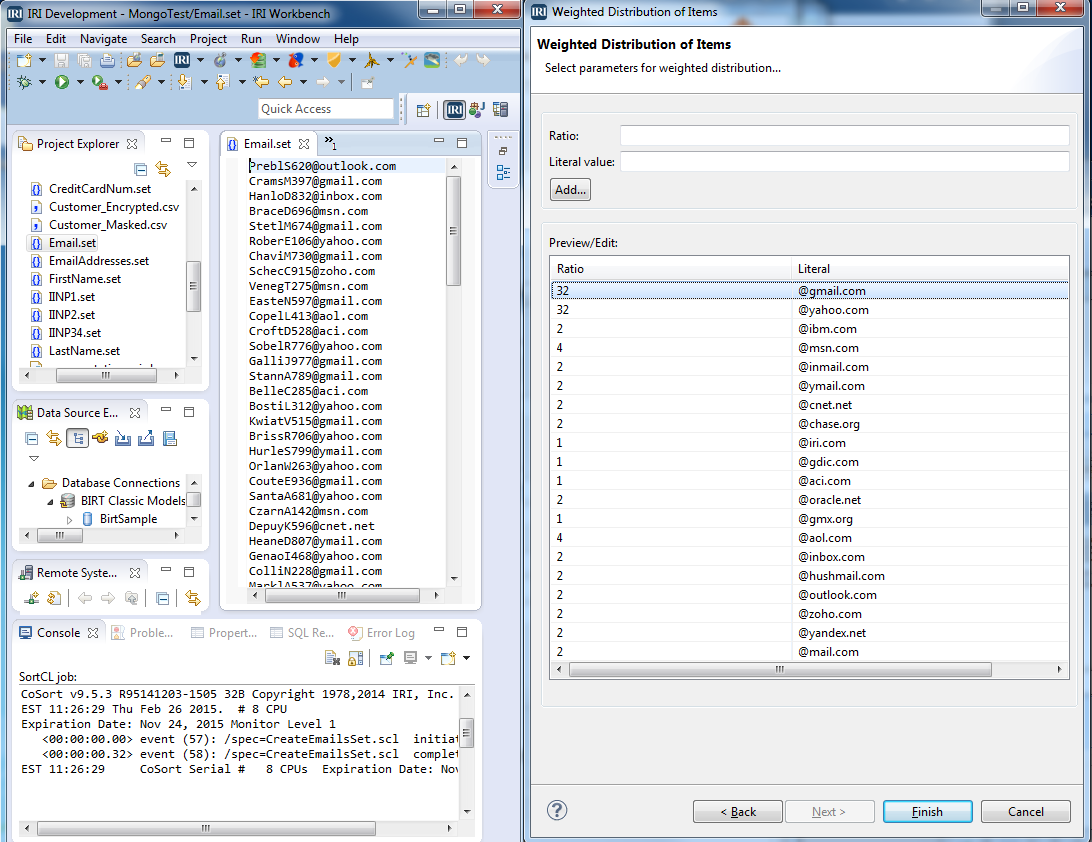Click the Email.set editor vertical scrollbar thumb
1092x842 pixels.
coord(453,231)
